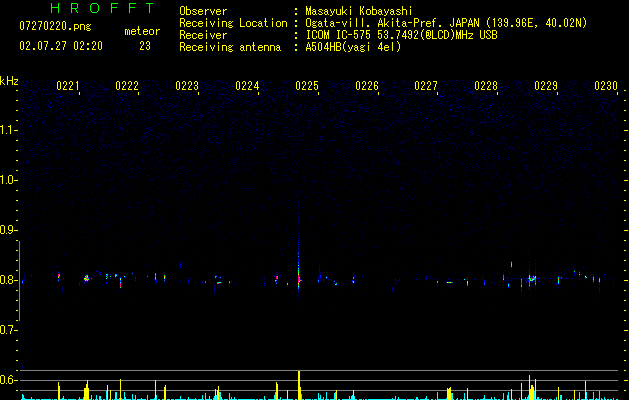Click the 0.6 kHz axis label
This screenshot has height=400, width=629.
pyautogui.click(x=8, y=380)
